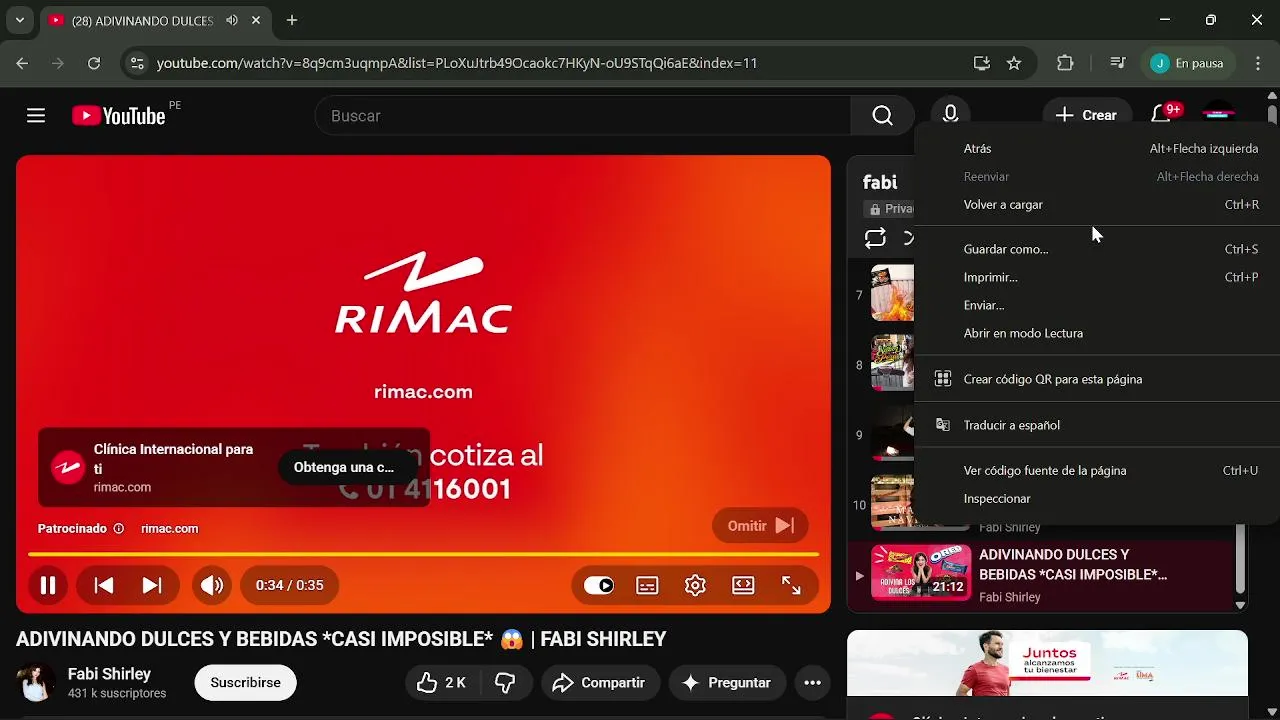Click Fabi Shirley channel avatar
Viewport: 1280px width, 720px height.
36,683
